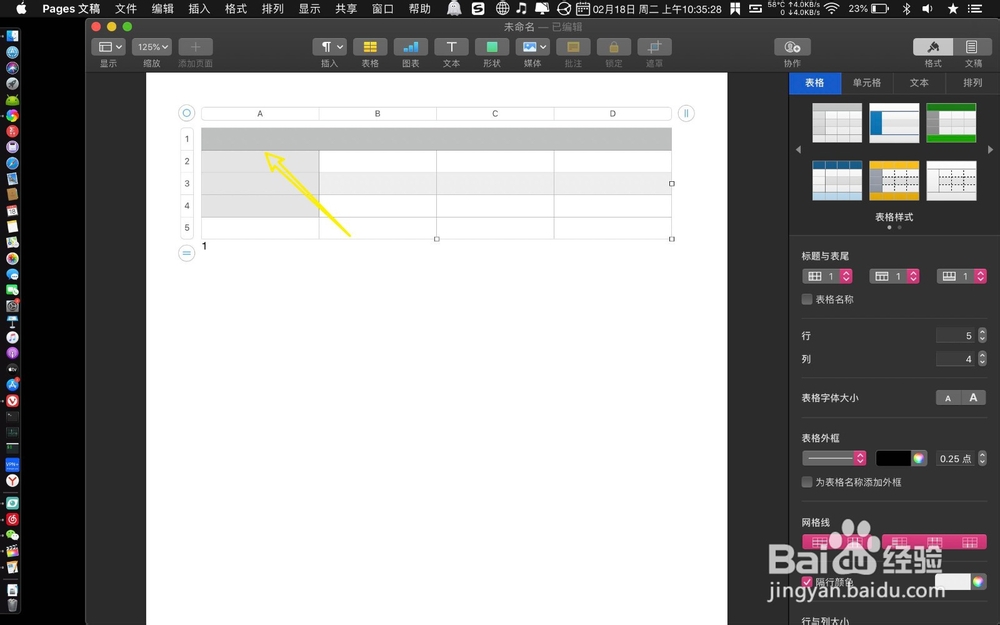Open the header rows count popup
Viewport: 1000px width, 625px height.
tap(894, 276)
